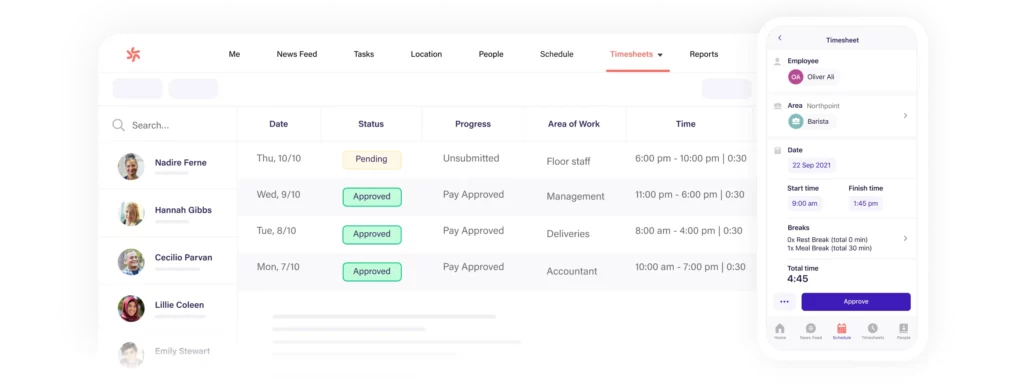Select the 1:45 pm finish time field
The image size is (1024, 387).
(x=865, y=203)
